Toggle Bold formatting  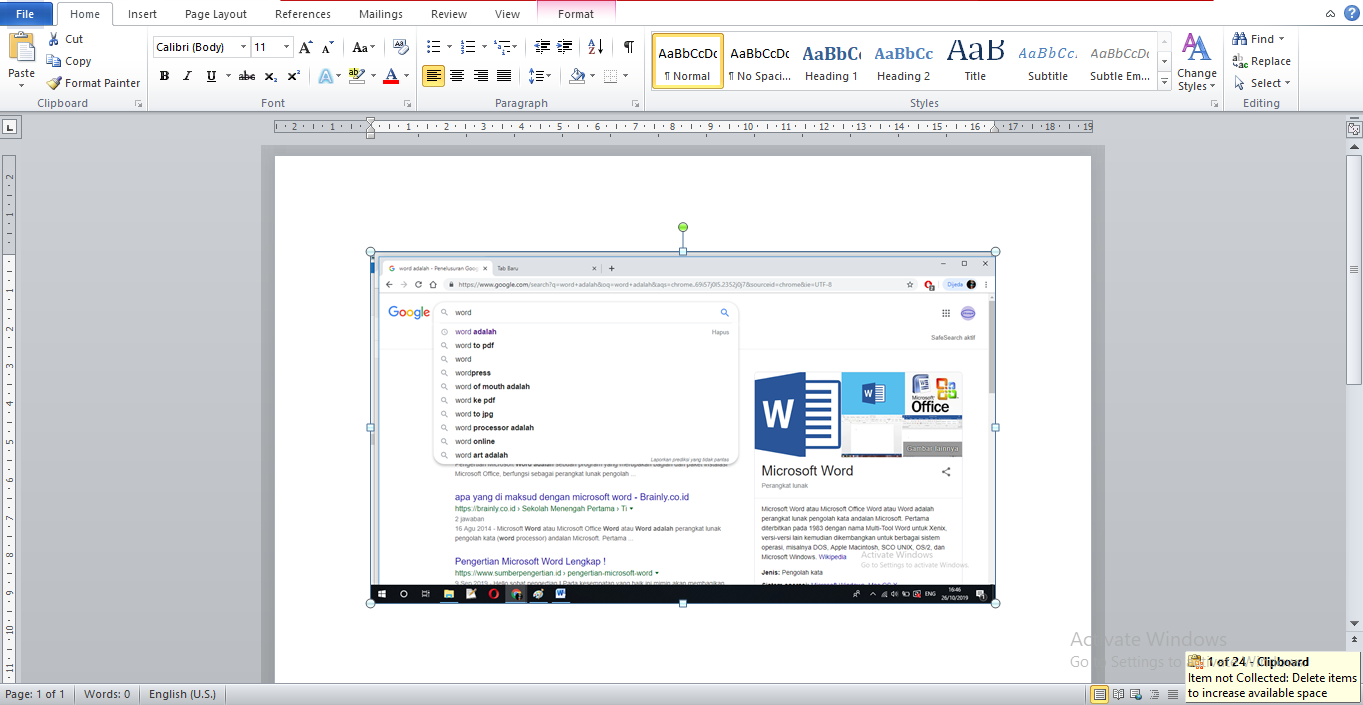point(164,76)
